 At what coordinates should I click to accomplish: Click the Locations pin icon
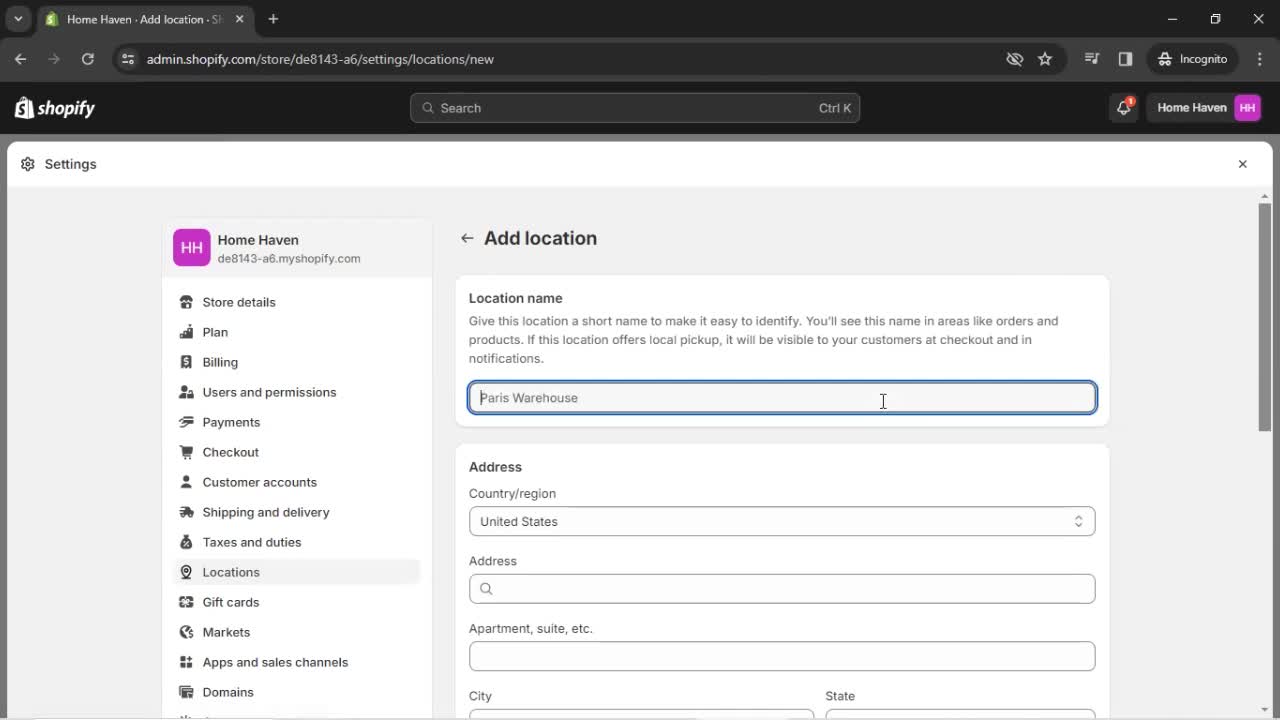tap(186, 572)
